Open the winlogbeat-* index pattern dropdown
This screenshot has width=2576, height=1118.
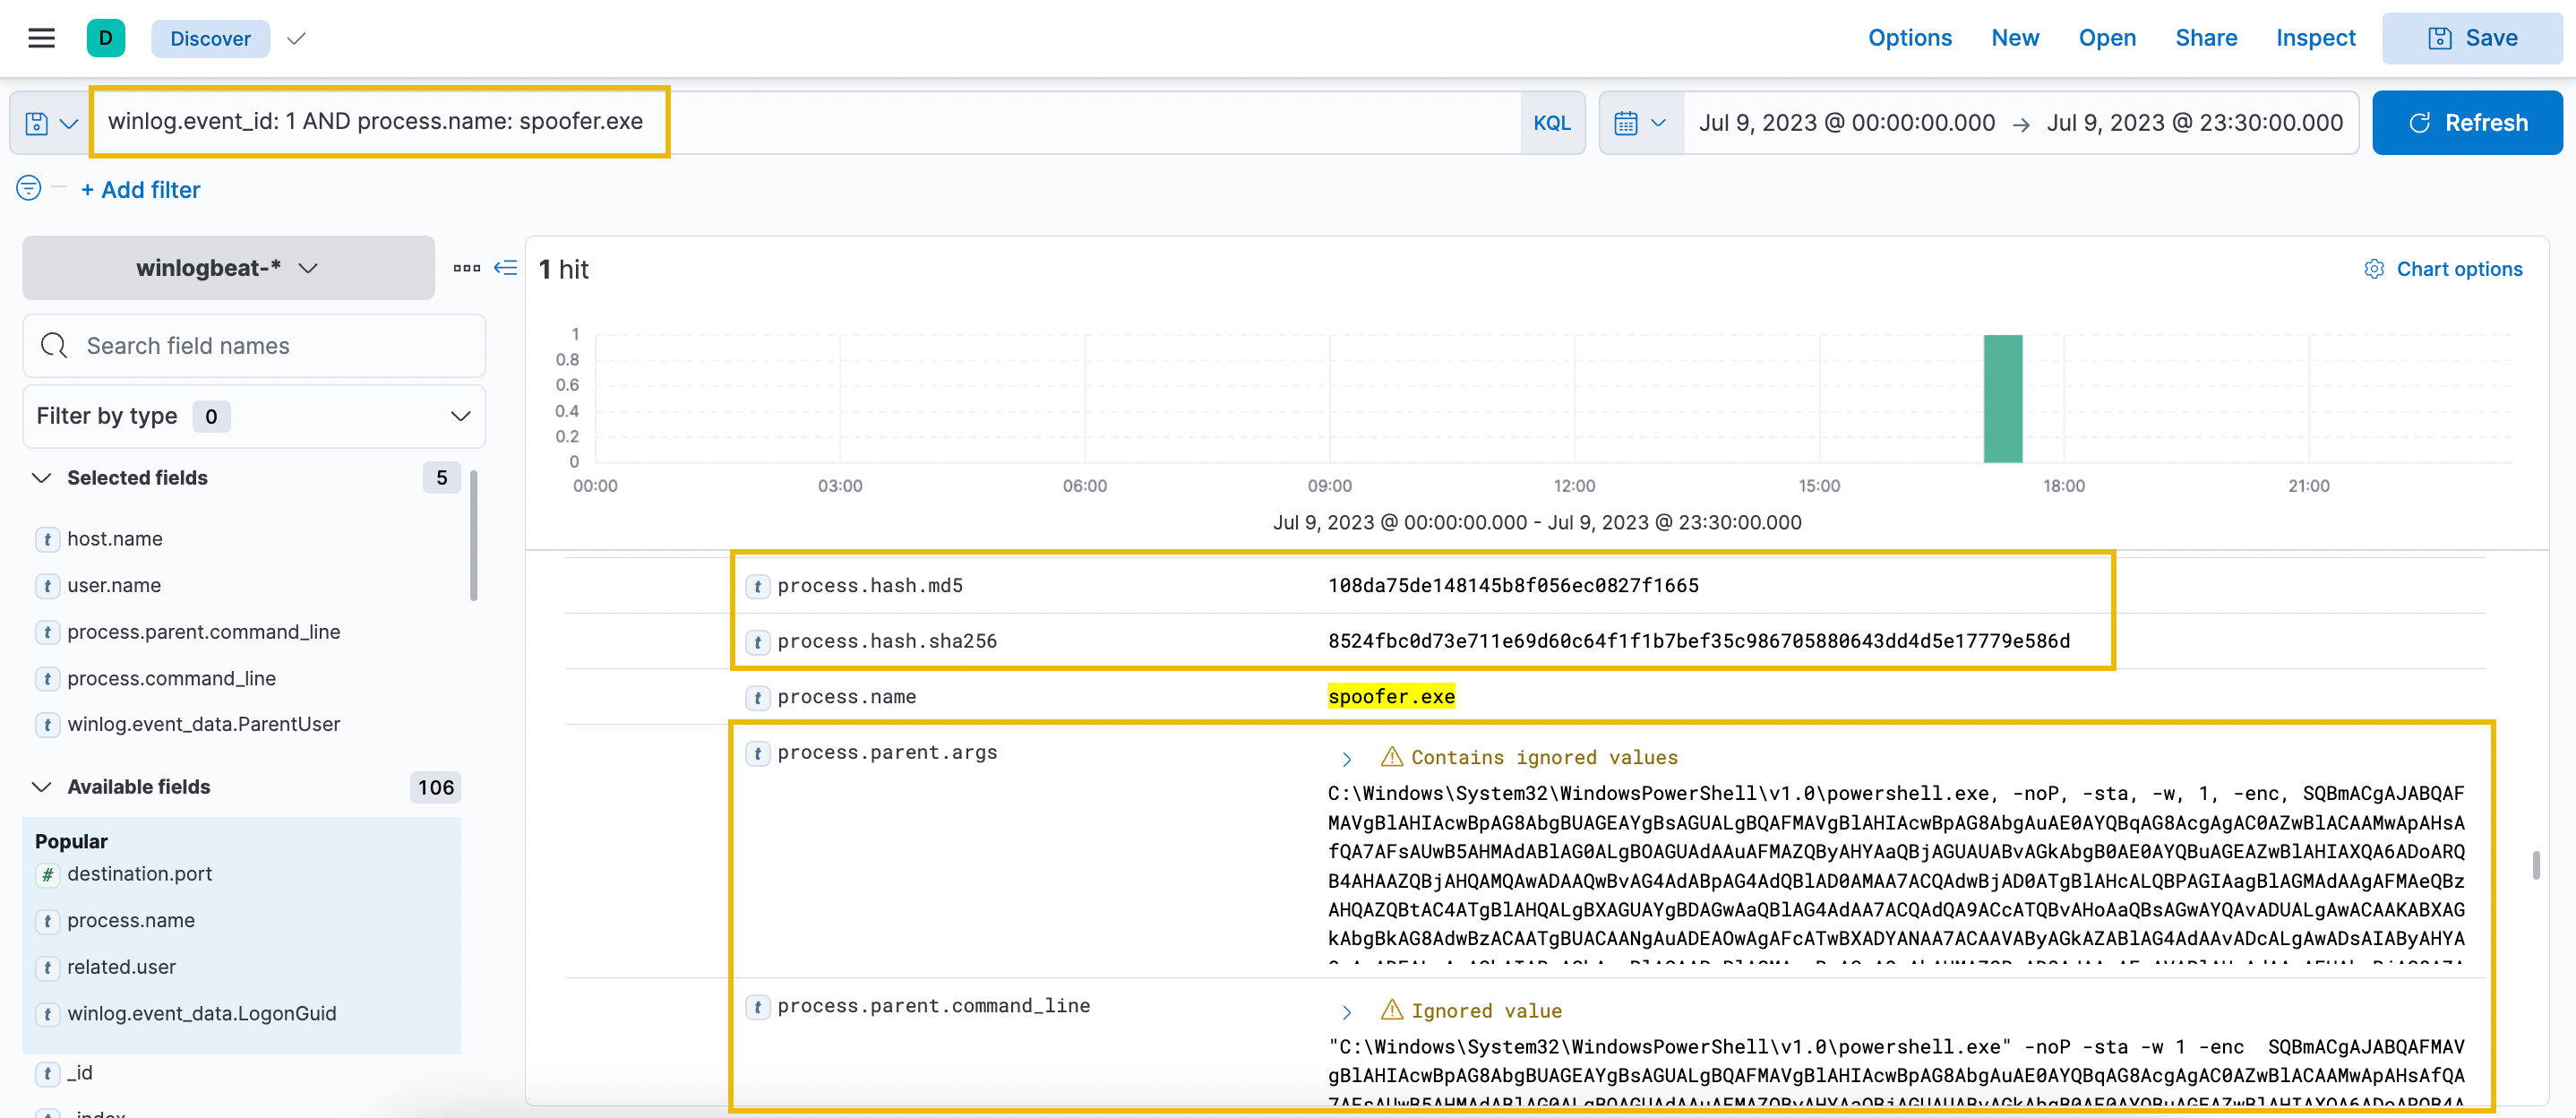coord(228,268)
